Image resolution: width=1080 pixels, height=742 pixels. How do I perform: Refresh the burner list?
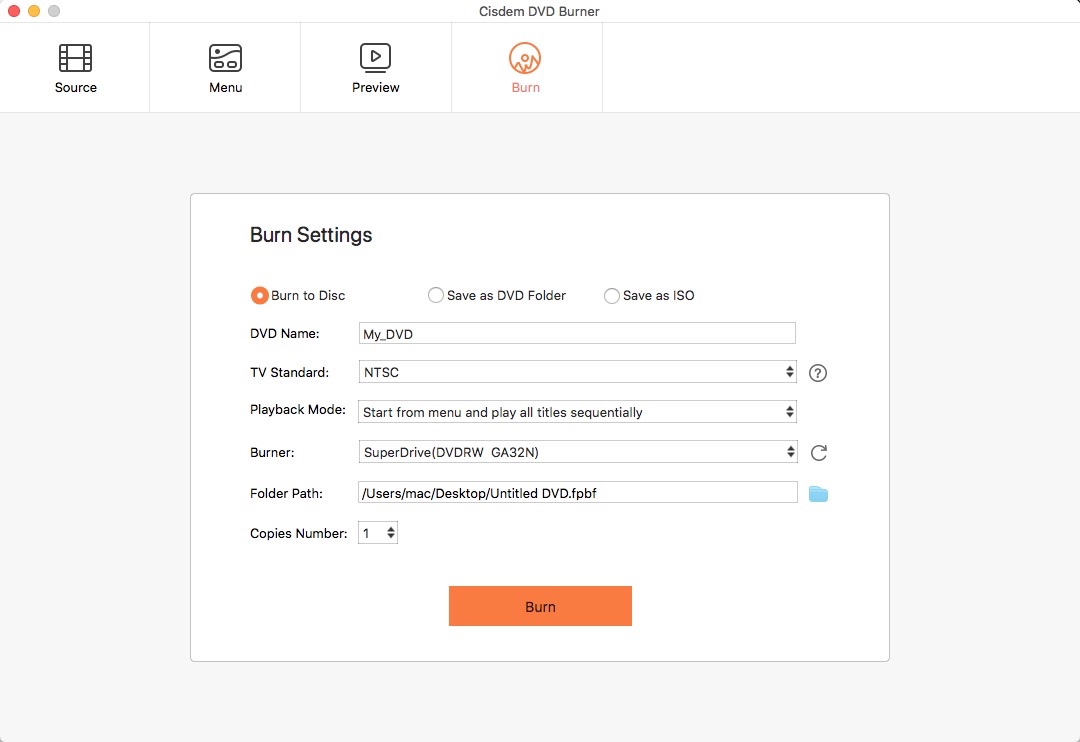818,453
